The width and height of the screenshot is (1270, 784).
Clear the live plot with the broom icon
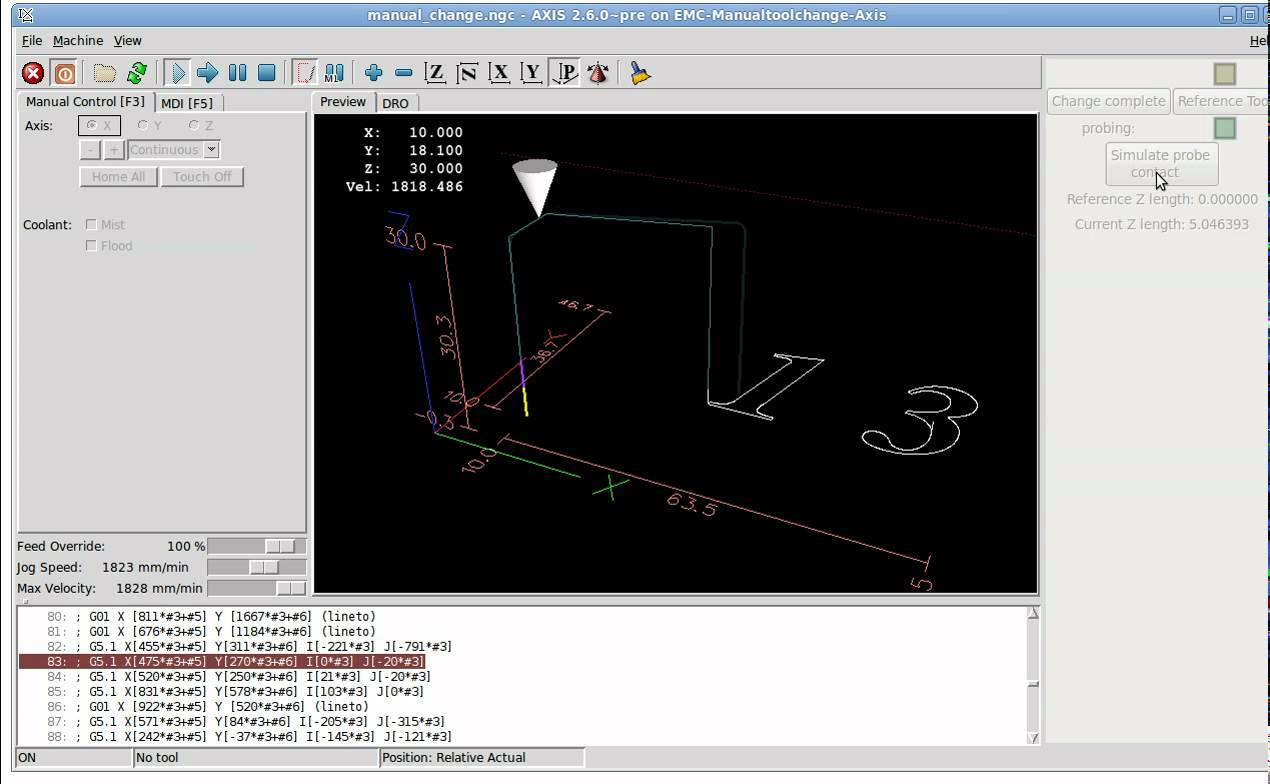pyautogui.click(x=640, y=73)
